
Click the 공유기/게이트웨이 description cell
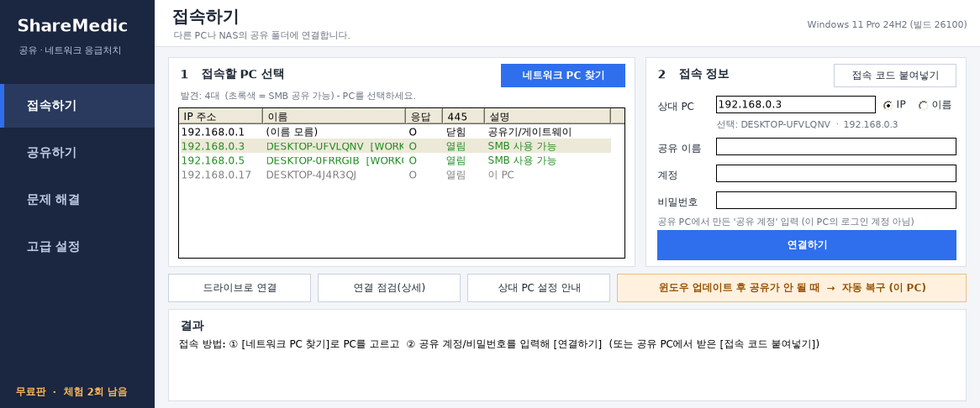pyautogui.click(x=529, y=132)
